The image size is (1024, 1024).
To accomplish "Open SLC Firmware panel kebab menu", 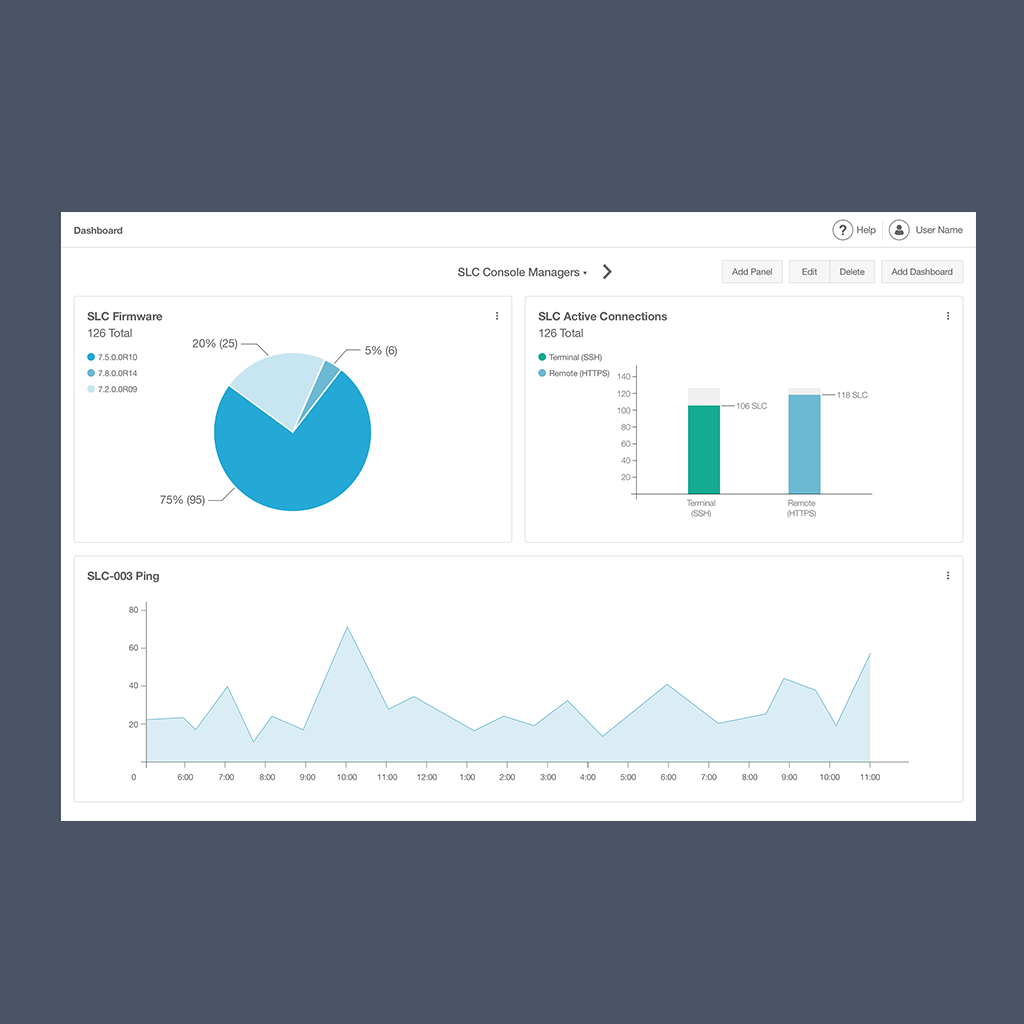I will pyautogui.click(x=497, y=316).
